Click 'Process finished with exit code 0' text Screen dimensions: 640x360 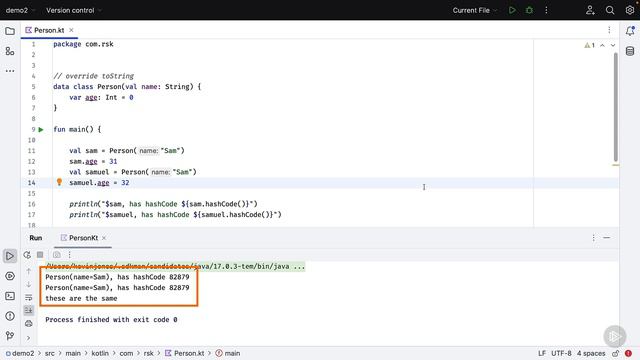(x=111, y=320)
